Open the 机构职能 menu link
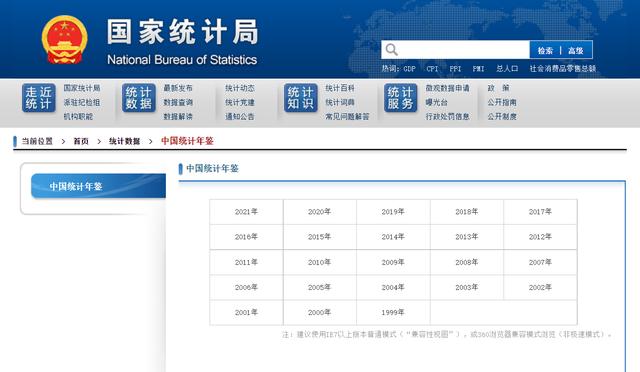The width and height of the screenshot is (640, 372). tap(78, 116)
